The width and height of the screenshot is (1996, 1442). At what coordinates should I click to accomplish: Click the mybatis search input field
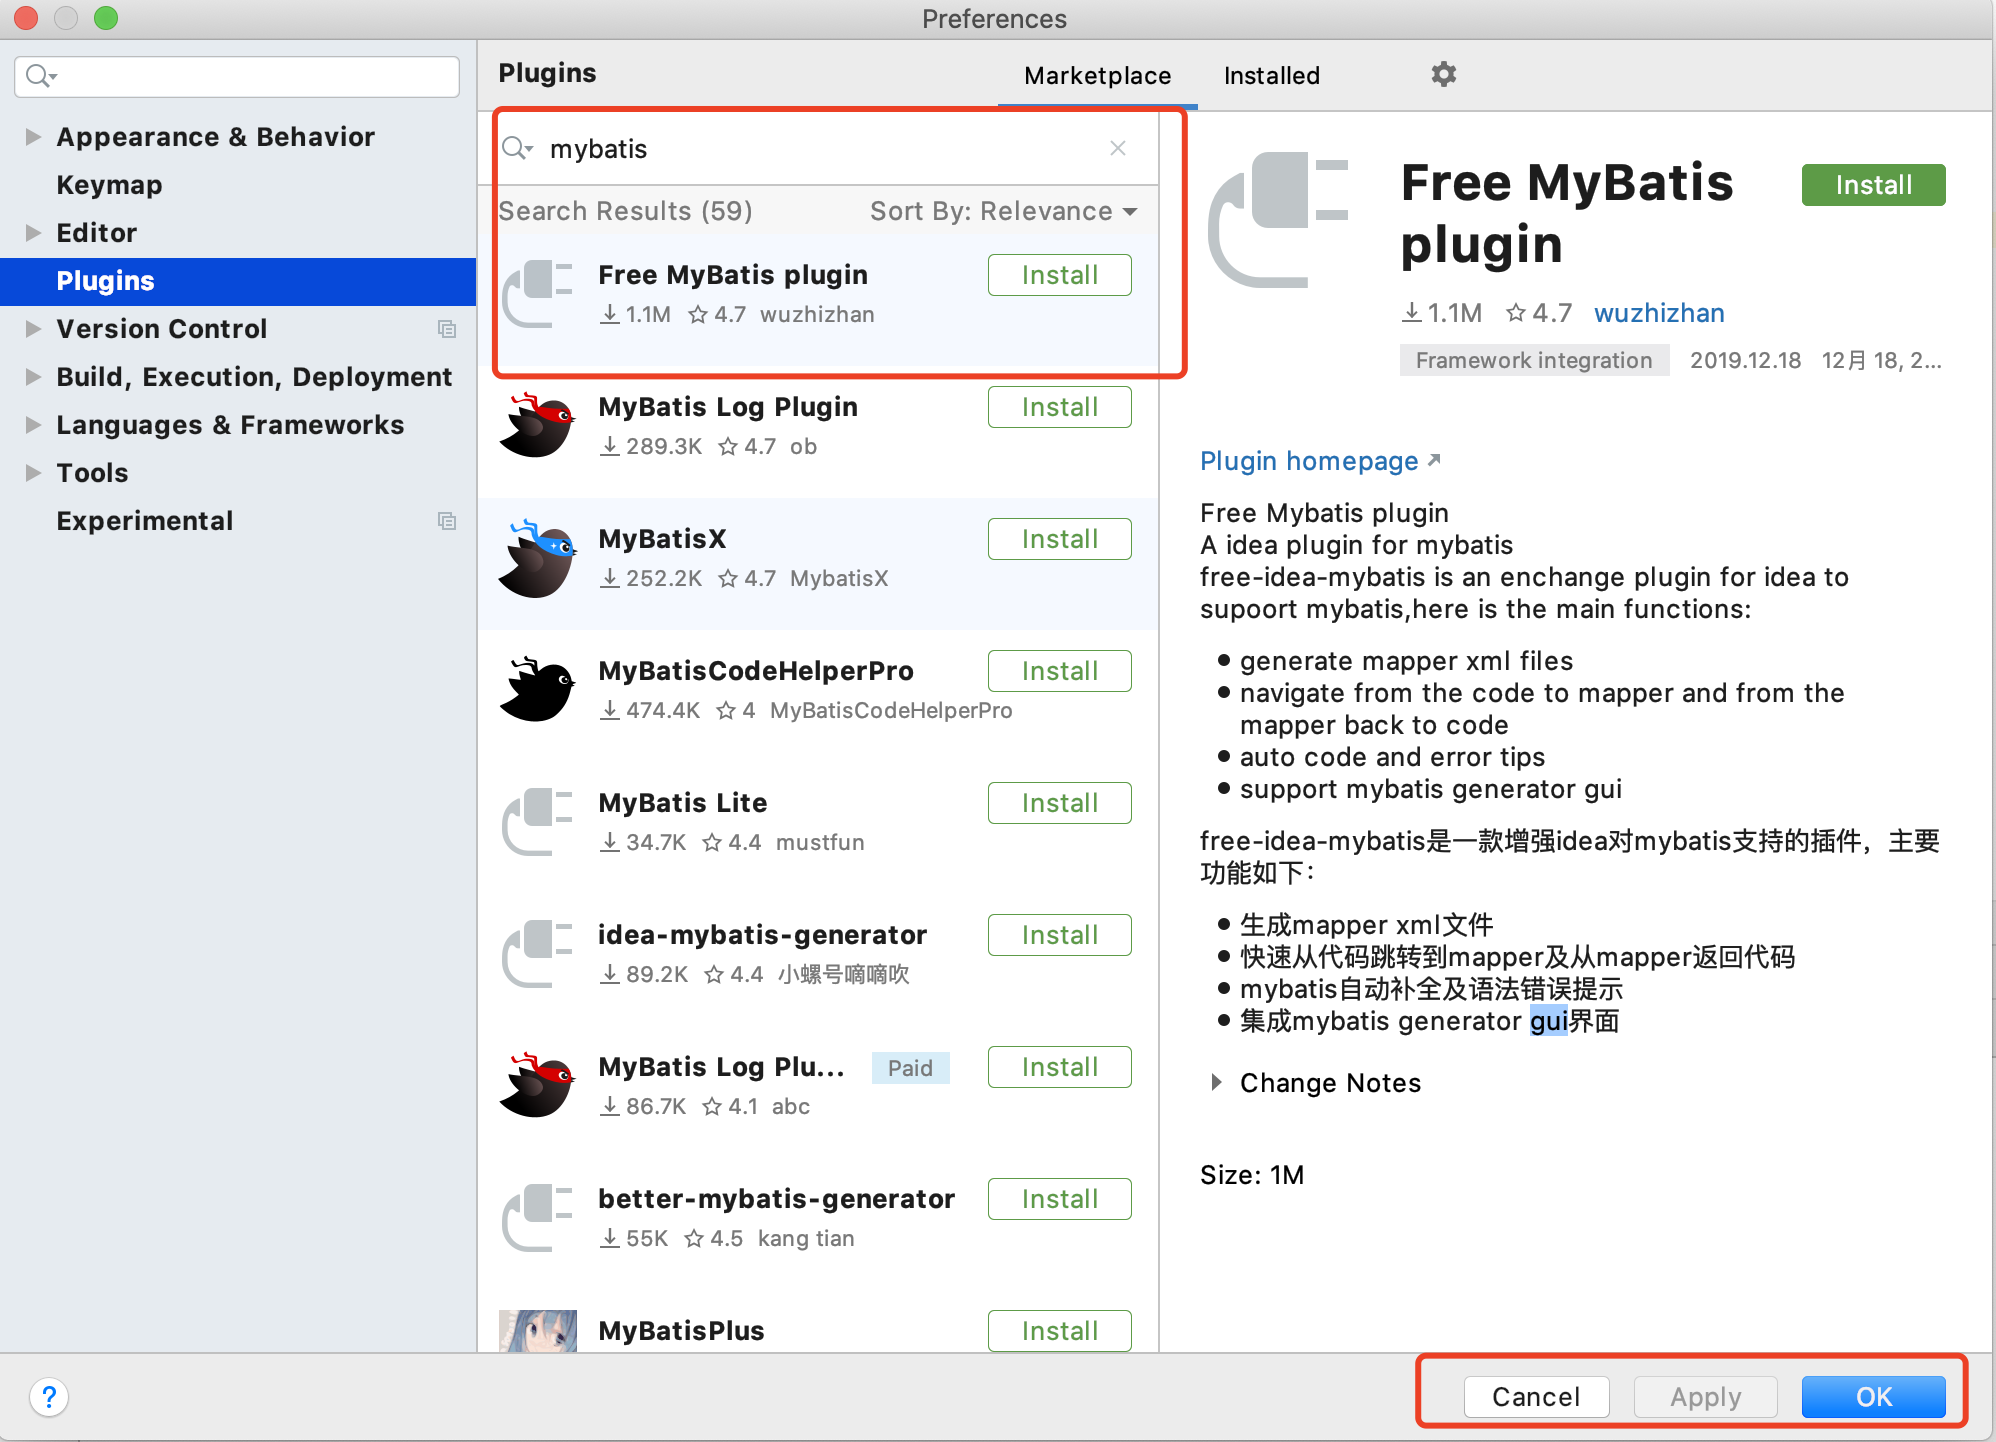[800, 148]
